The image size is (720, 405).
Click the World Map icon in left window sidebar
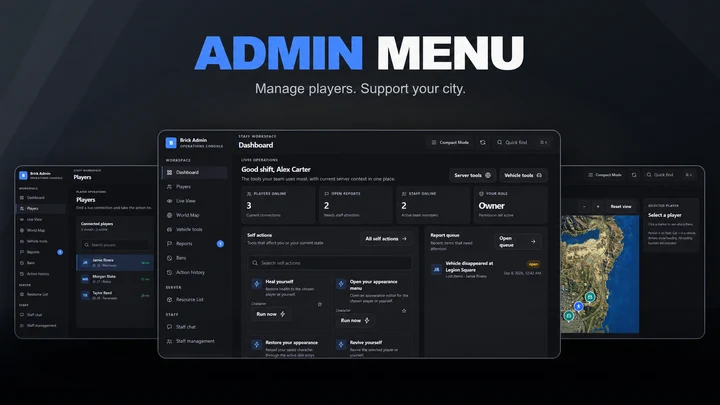(22, 231)
